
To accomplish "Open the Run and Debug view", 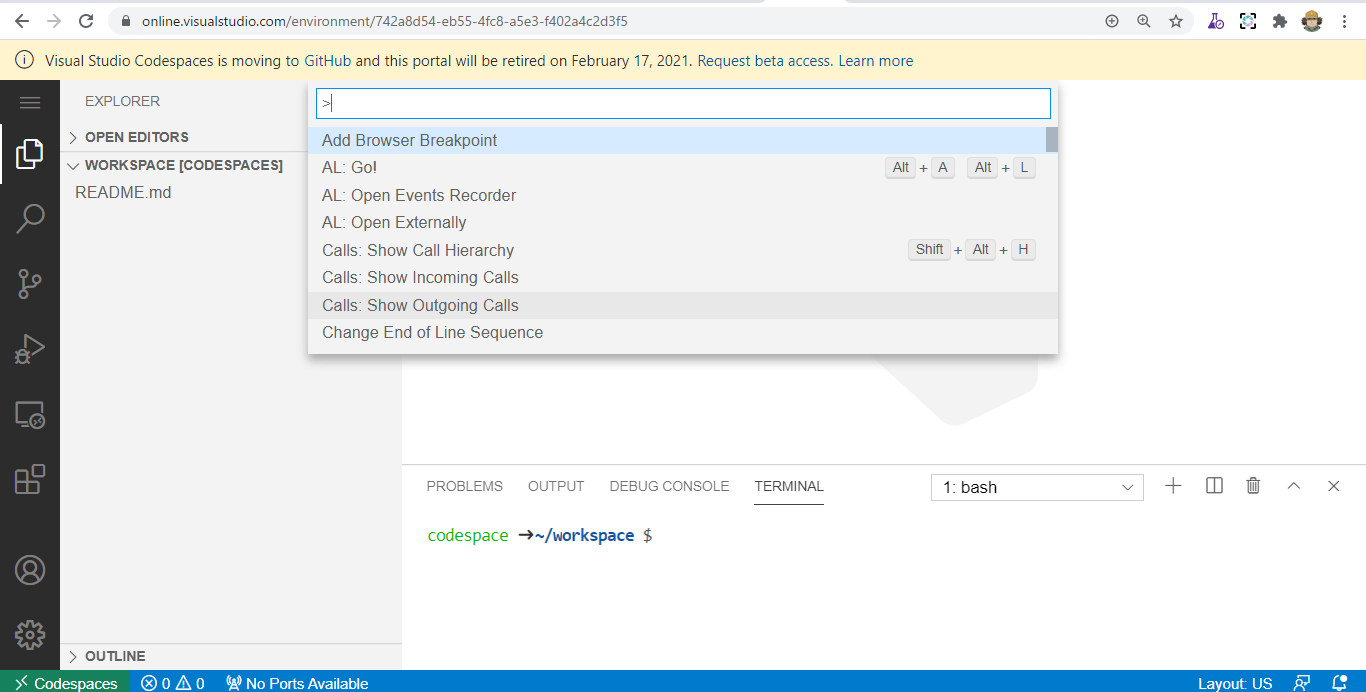I will click(30, 349).
